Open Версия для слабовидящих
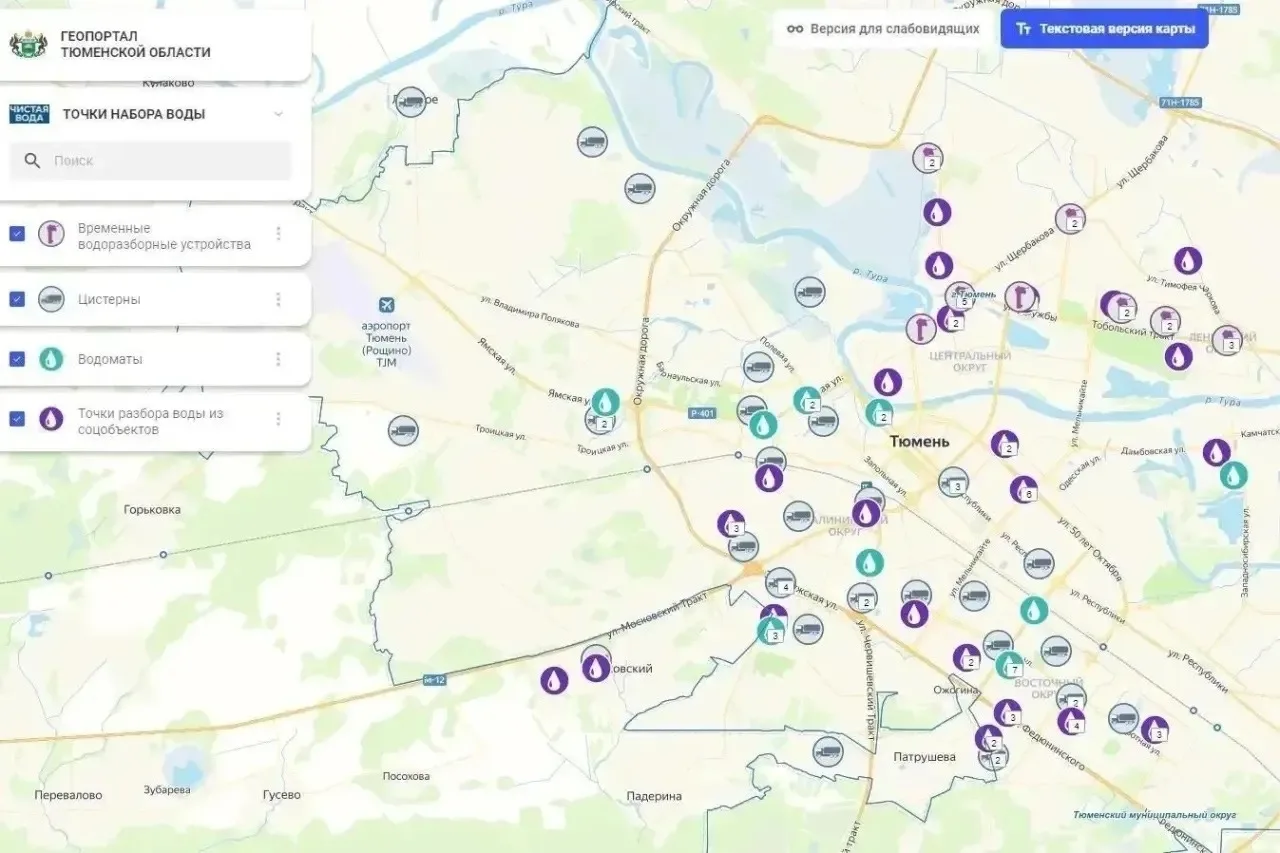 click(x=883, y=29)
